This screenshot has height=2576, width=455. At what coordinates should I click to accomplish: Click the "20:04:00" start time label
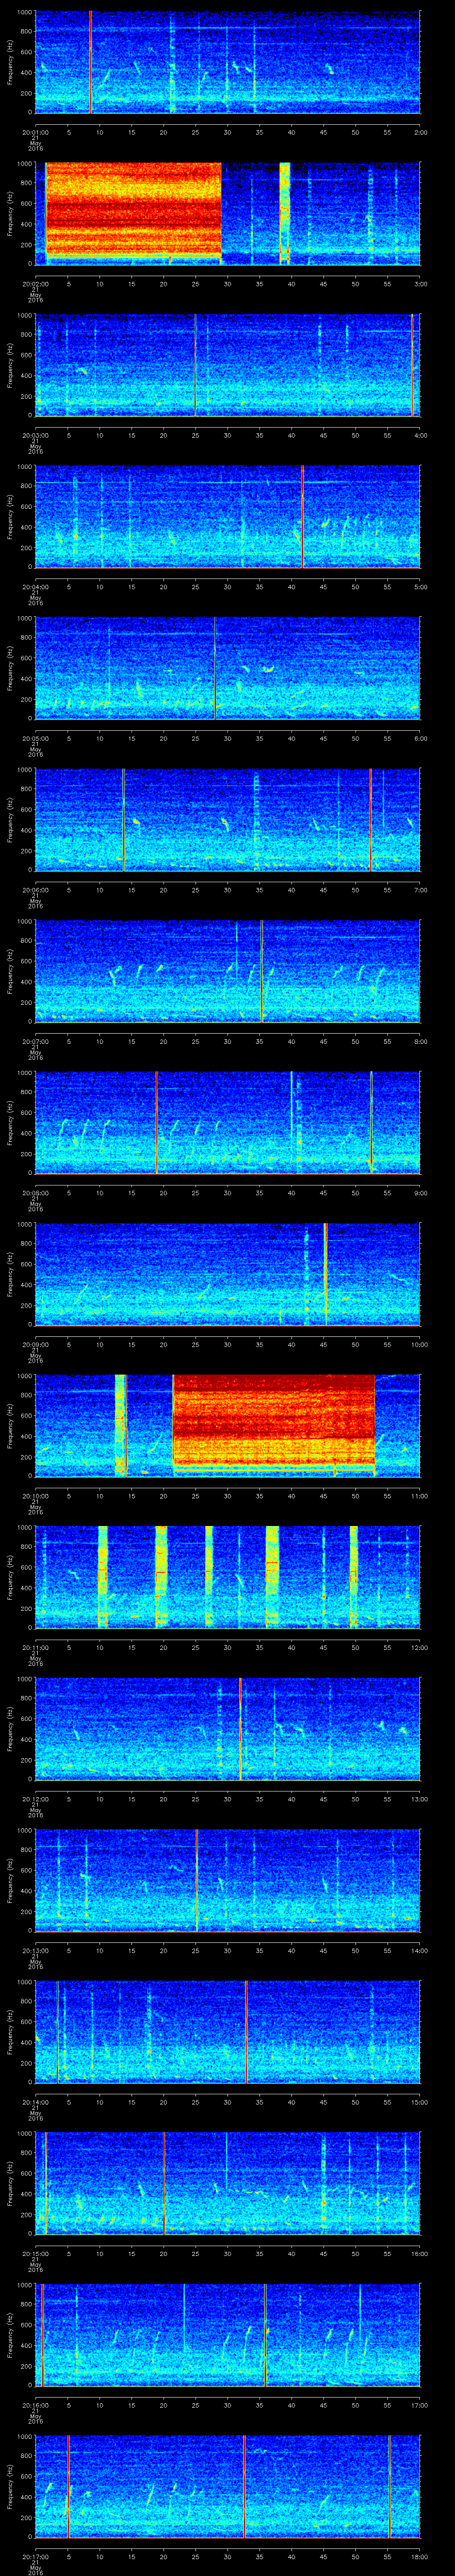(35, 586)
